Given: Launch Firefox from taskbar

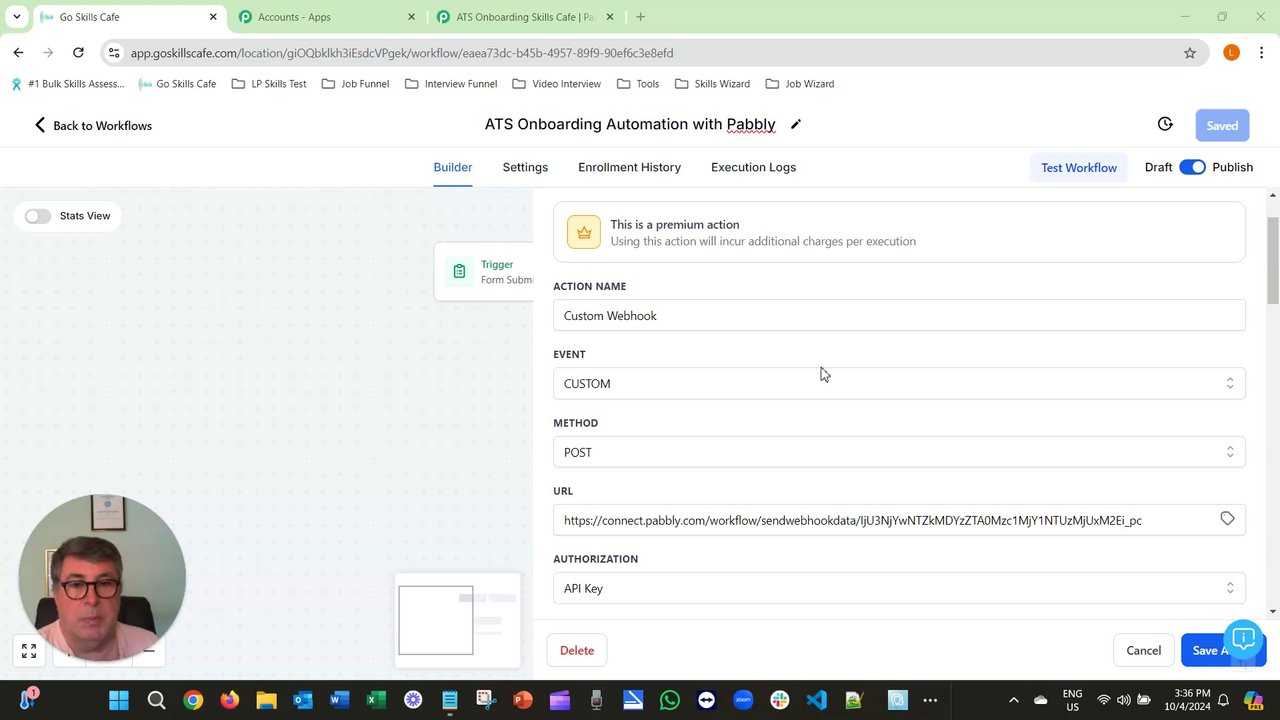Looking at the screenshot, I should [230, 700].
